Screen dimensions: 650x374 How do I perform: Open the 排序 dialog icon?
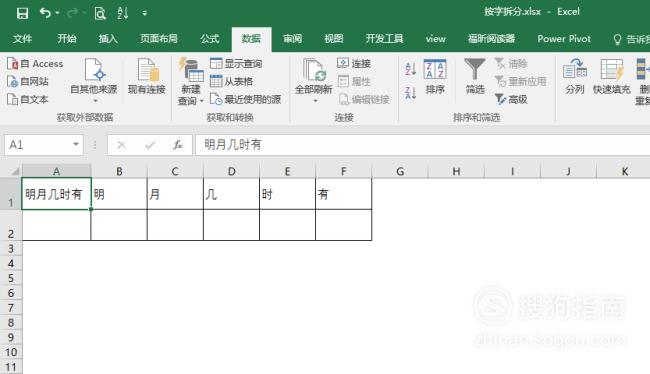435,77
